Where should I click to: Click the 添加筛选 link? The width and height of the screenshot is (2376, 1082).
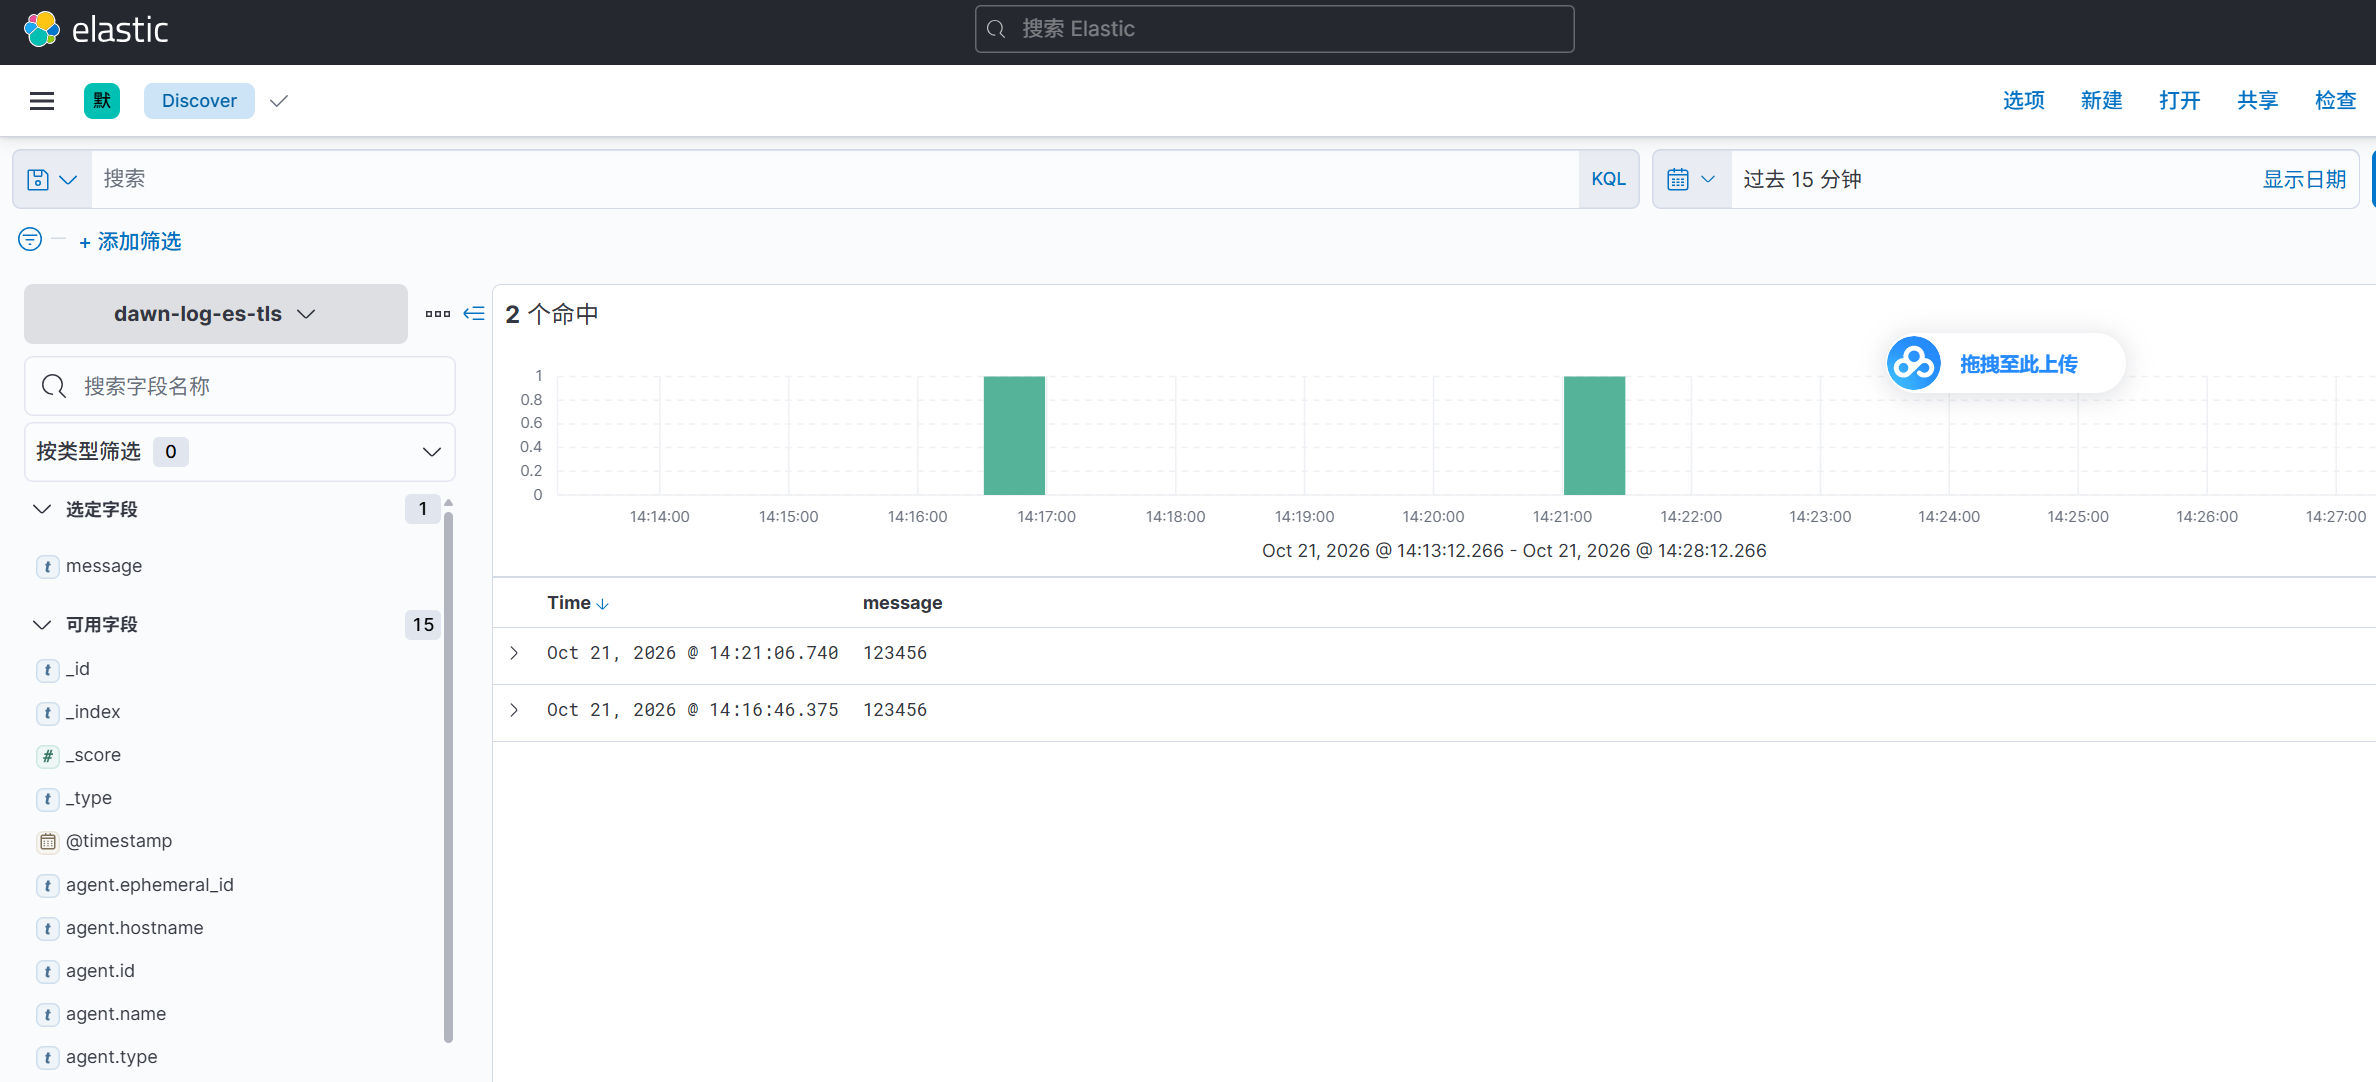130,241
